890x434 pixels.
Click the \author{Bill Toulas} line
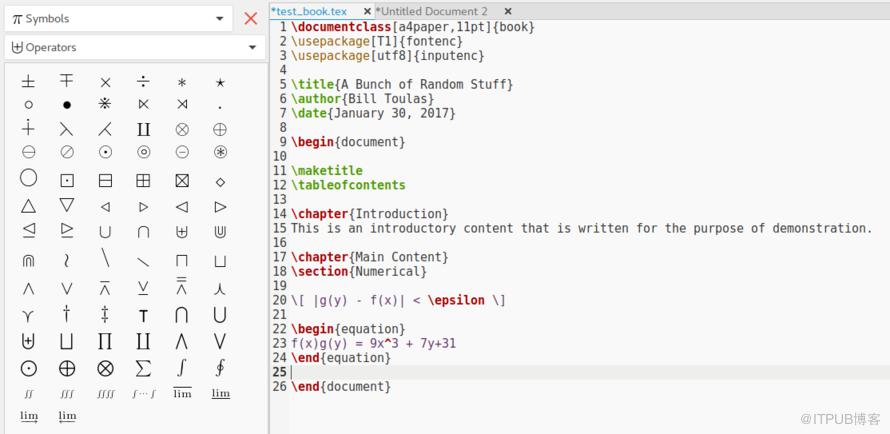362,99
